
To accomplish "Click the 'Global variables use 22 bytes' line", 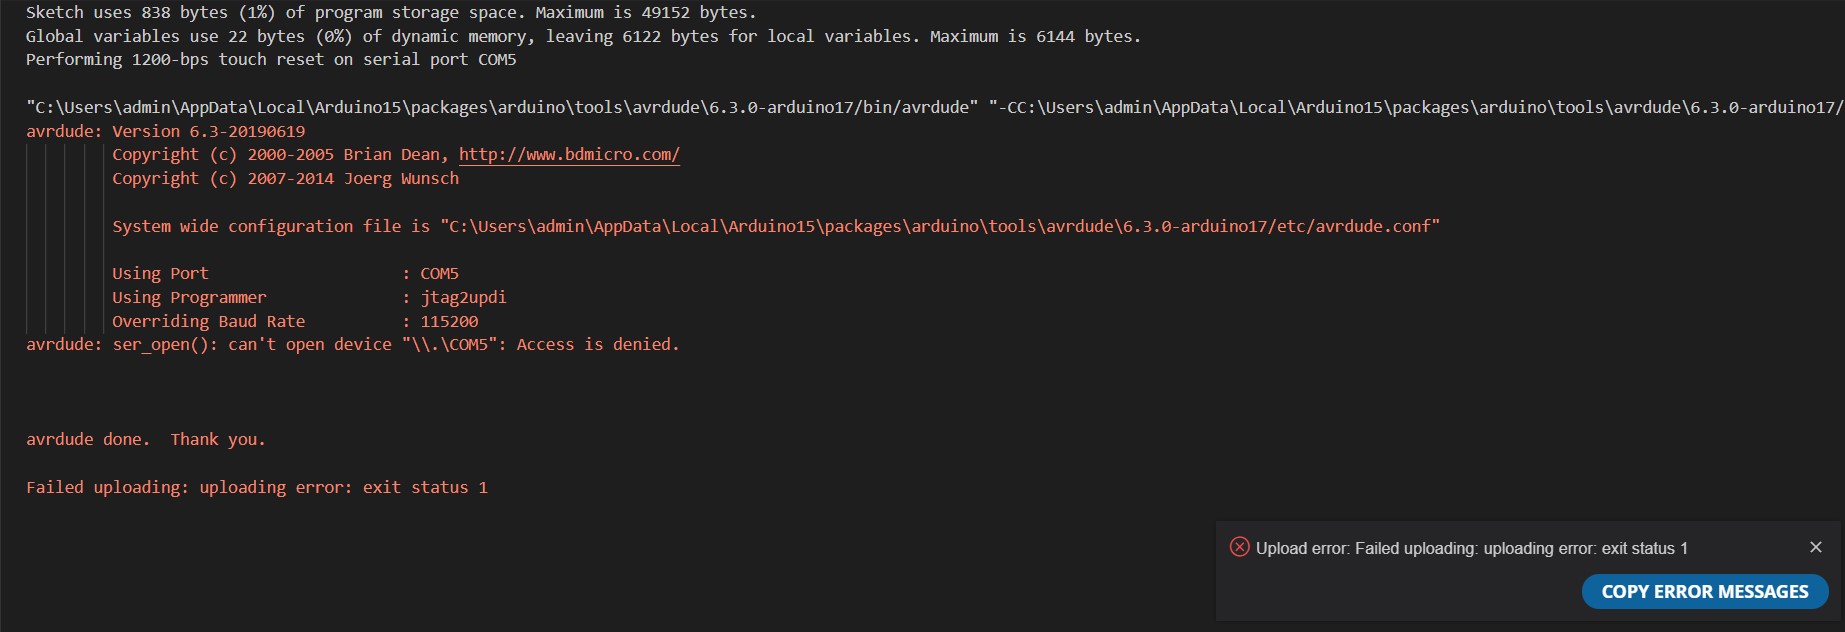I will [582, 36].
